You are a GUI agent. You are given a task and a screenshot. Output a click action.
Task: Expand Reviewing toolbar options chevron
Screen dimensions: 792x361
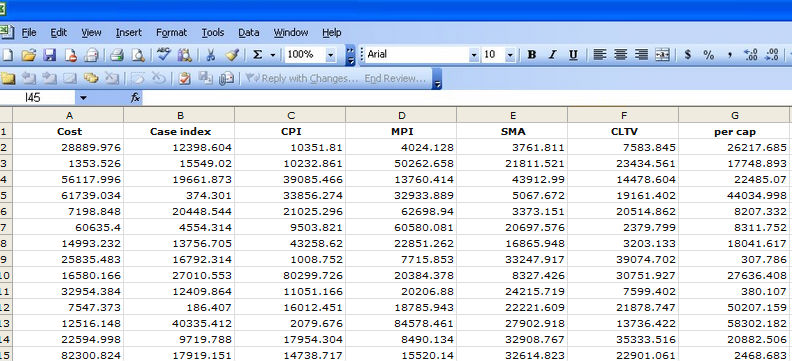click(x=437, y=79)
